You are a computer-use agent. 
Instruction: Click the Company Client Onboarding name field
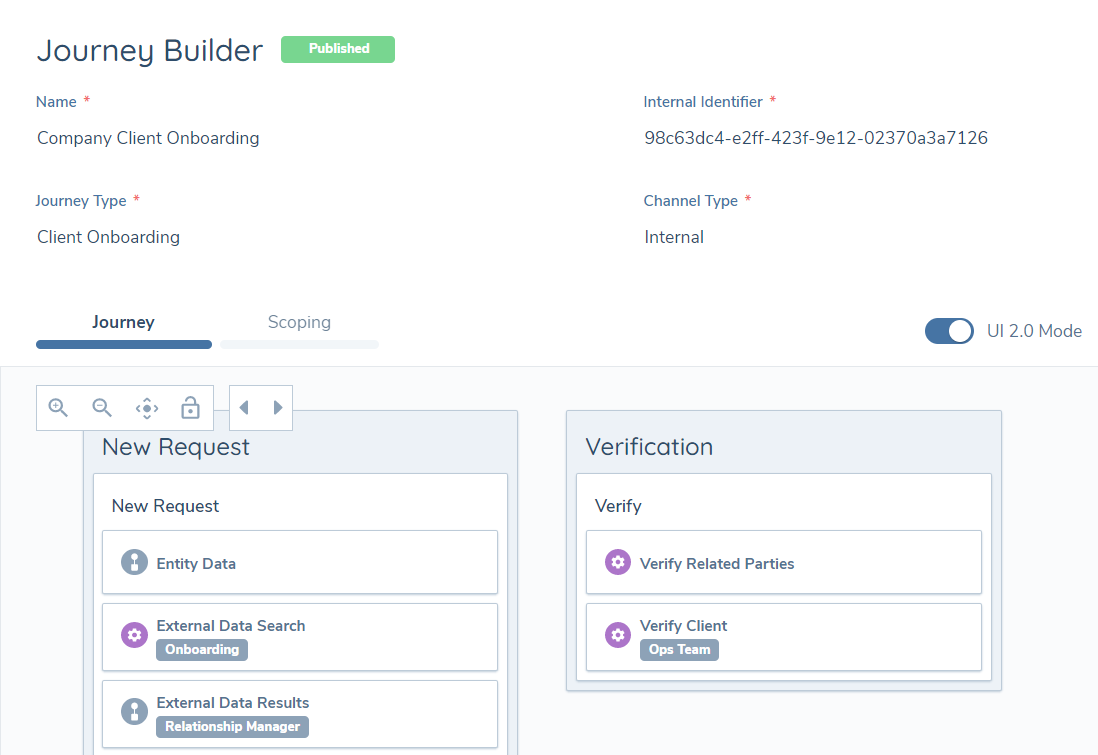click(148, 138)
